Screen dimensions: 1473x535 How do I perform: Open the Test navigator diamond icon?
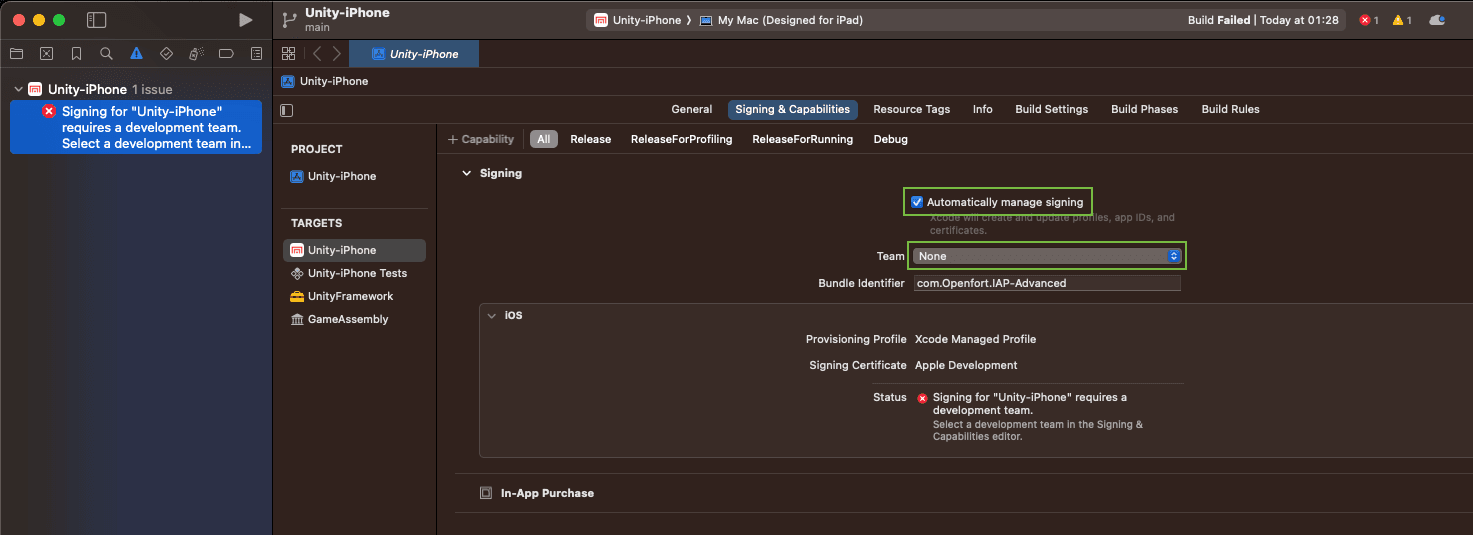[x=166, y=53]
